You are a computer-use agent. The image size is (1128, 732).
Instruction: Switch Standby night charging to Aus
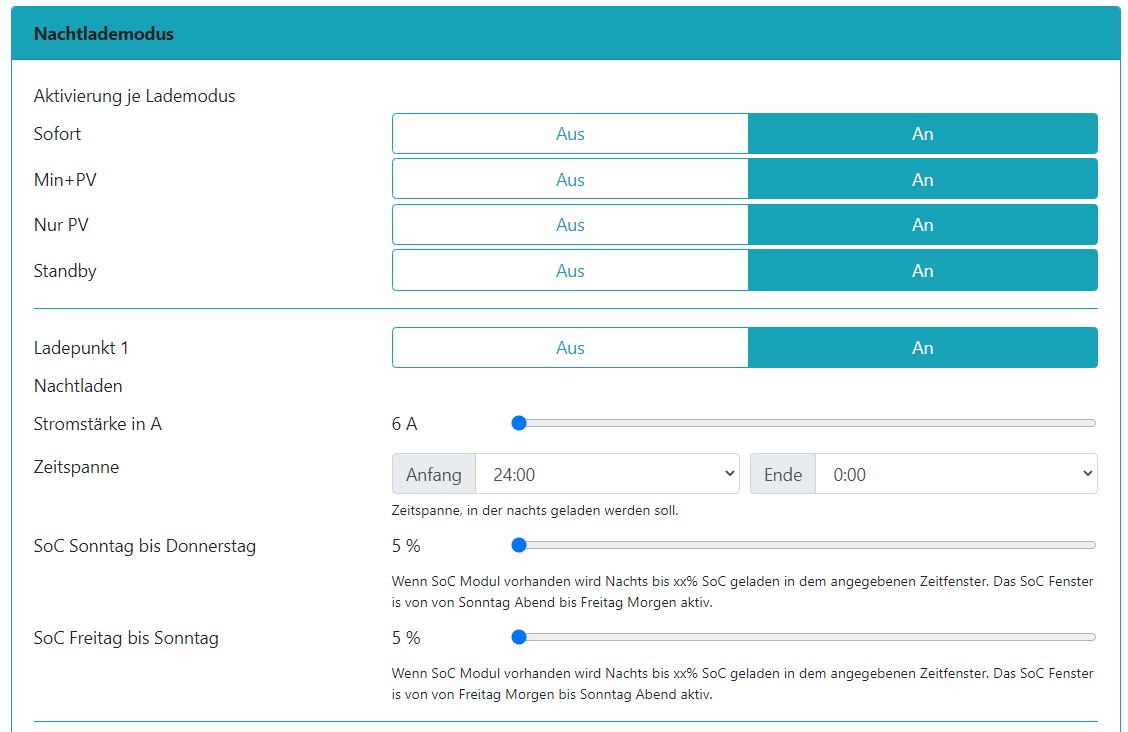pyautogui.click(x=570, y=271)
